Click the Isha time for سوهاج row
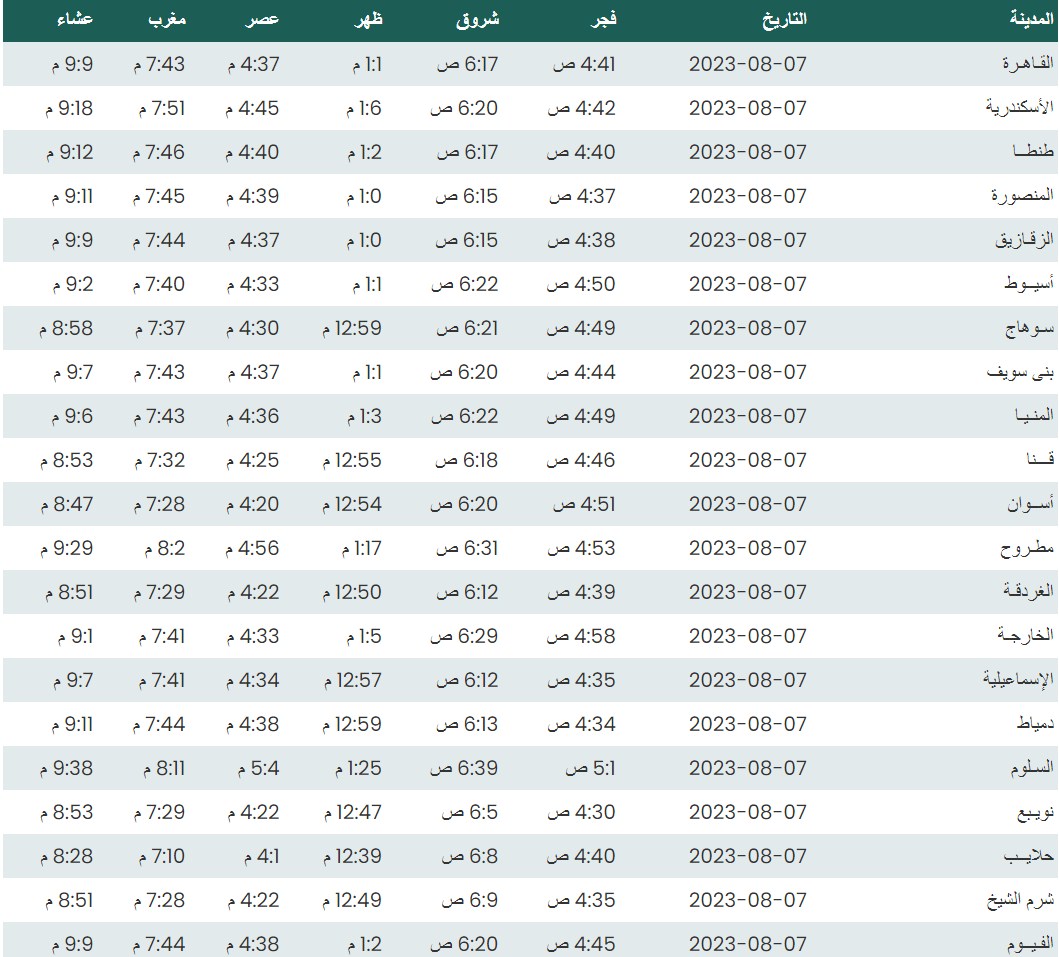Viewport: 1059px width, 957px height. [68, 328]
